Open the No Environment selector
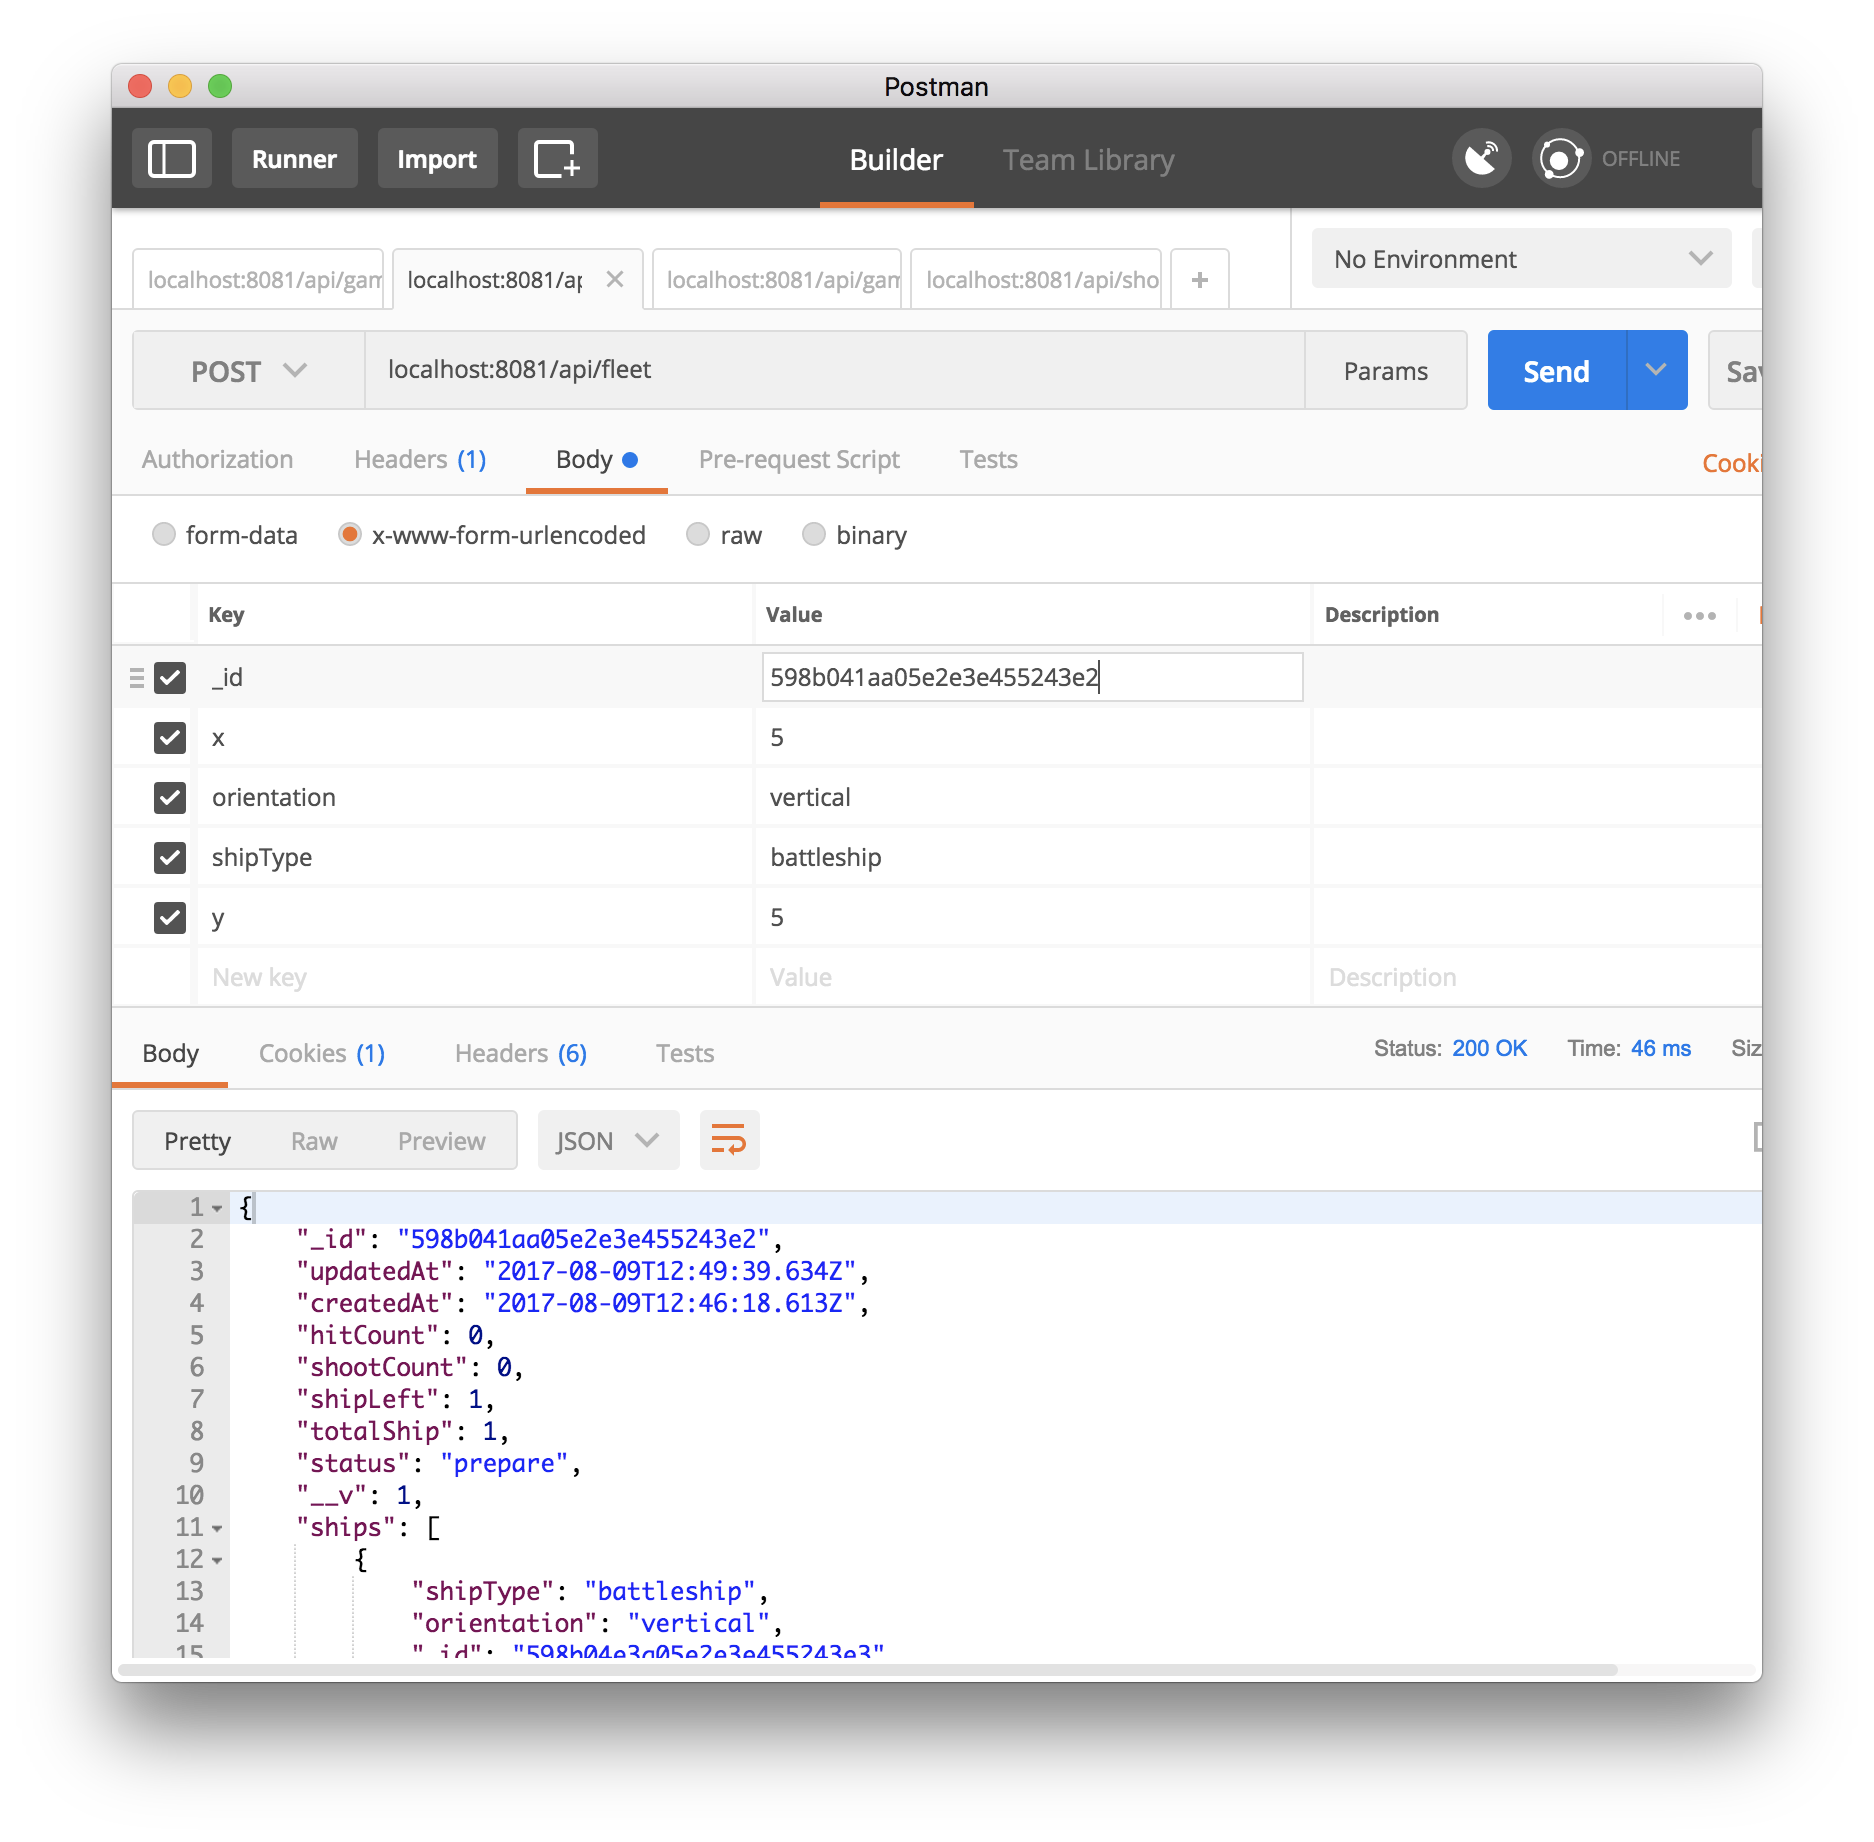1874x1842 pixels. (1521, 259)
